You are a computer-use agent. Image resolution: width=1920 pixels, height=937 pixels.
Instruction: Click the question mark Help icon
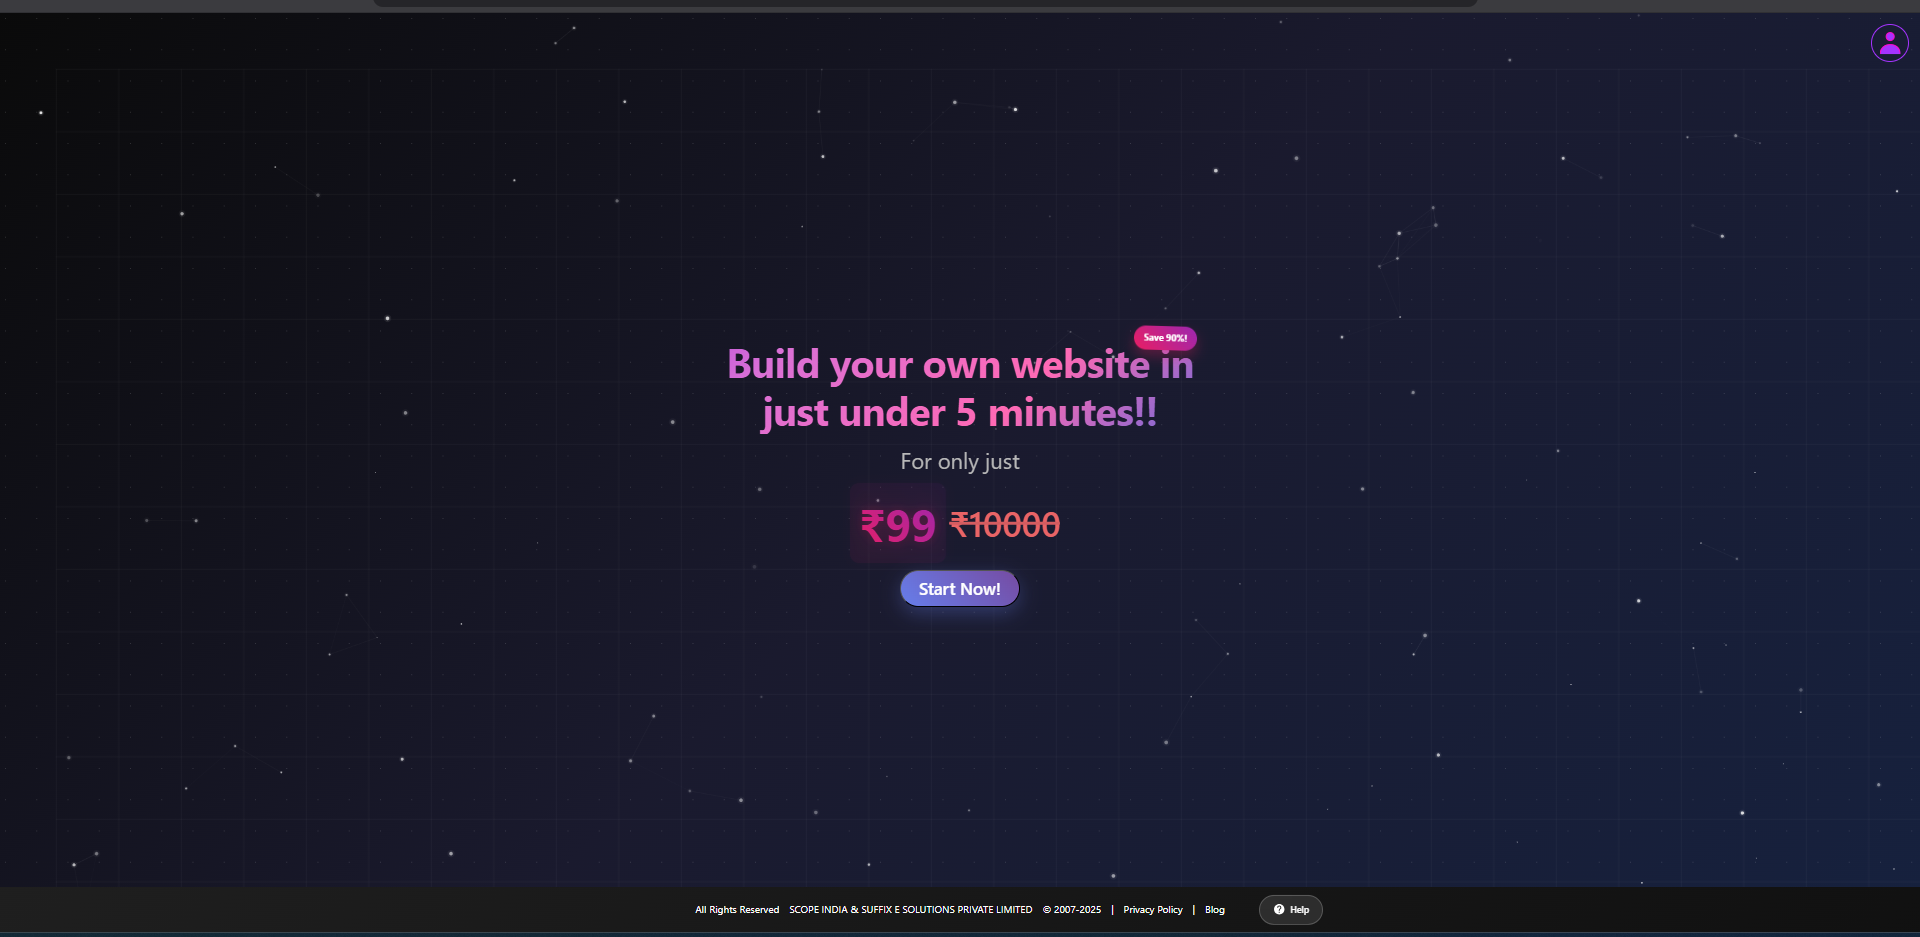click(1278, 910)
